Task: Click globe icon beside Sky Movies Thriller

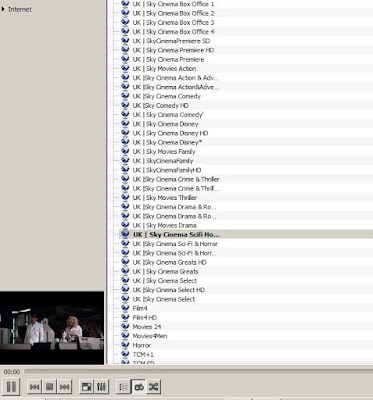Action: tap(125, 198)
